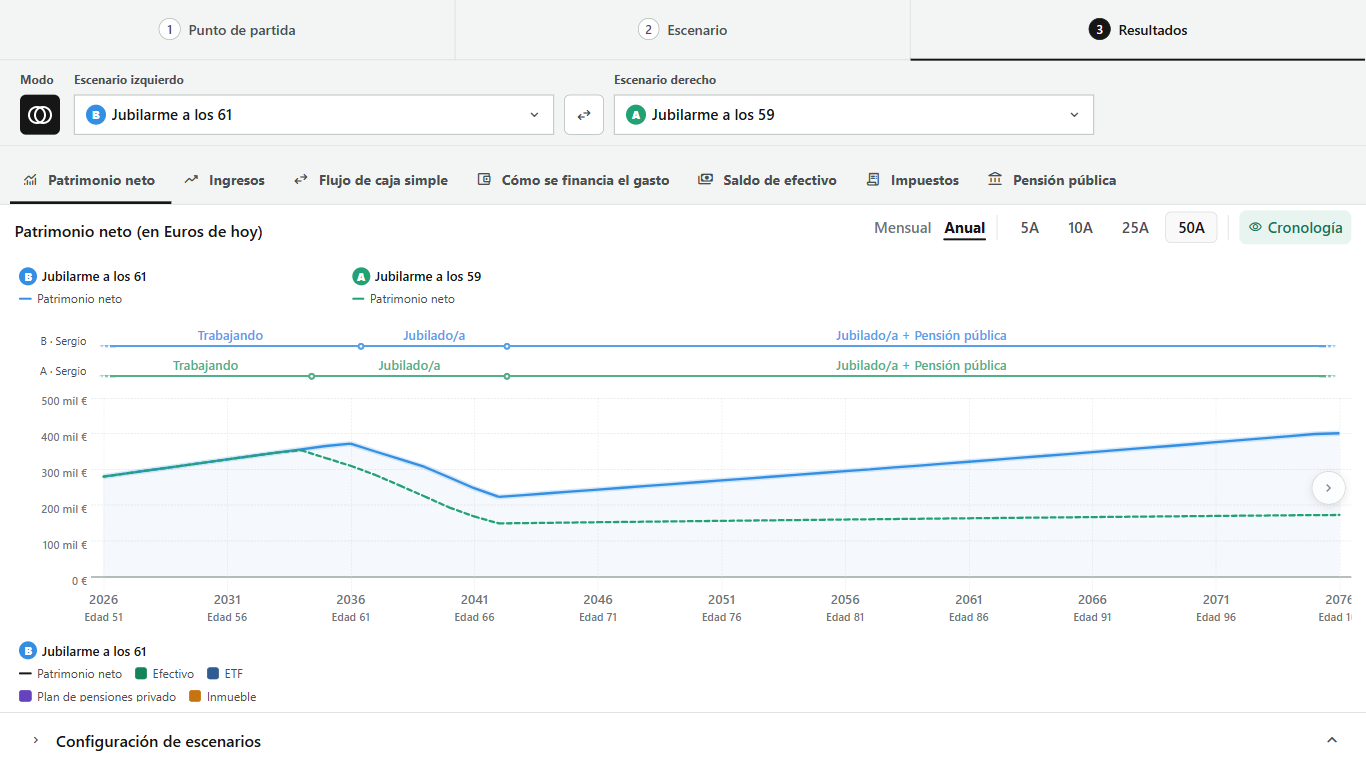Click the Ingresos trend icon
The height and width of the screenshot is (768, 1366).
[x=192, y=180]
